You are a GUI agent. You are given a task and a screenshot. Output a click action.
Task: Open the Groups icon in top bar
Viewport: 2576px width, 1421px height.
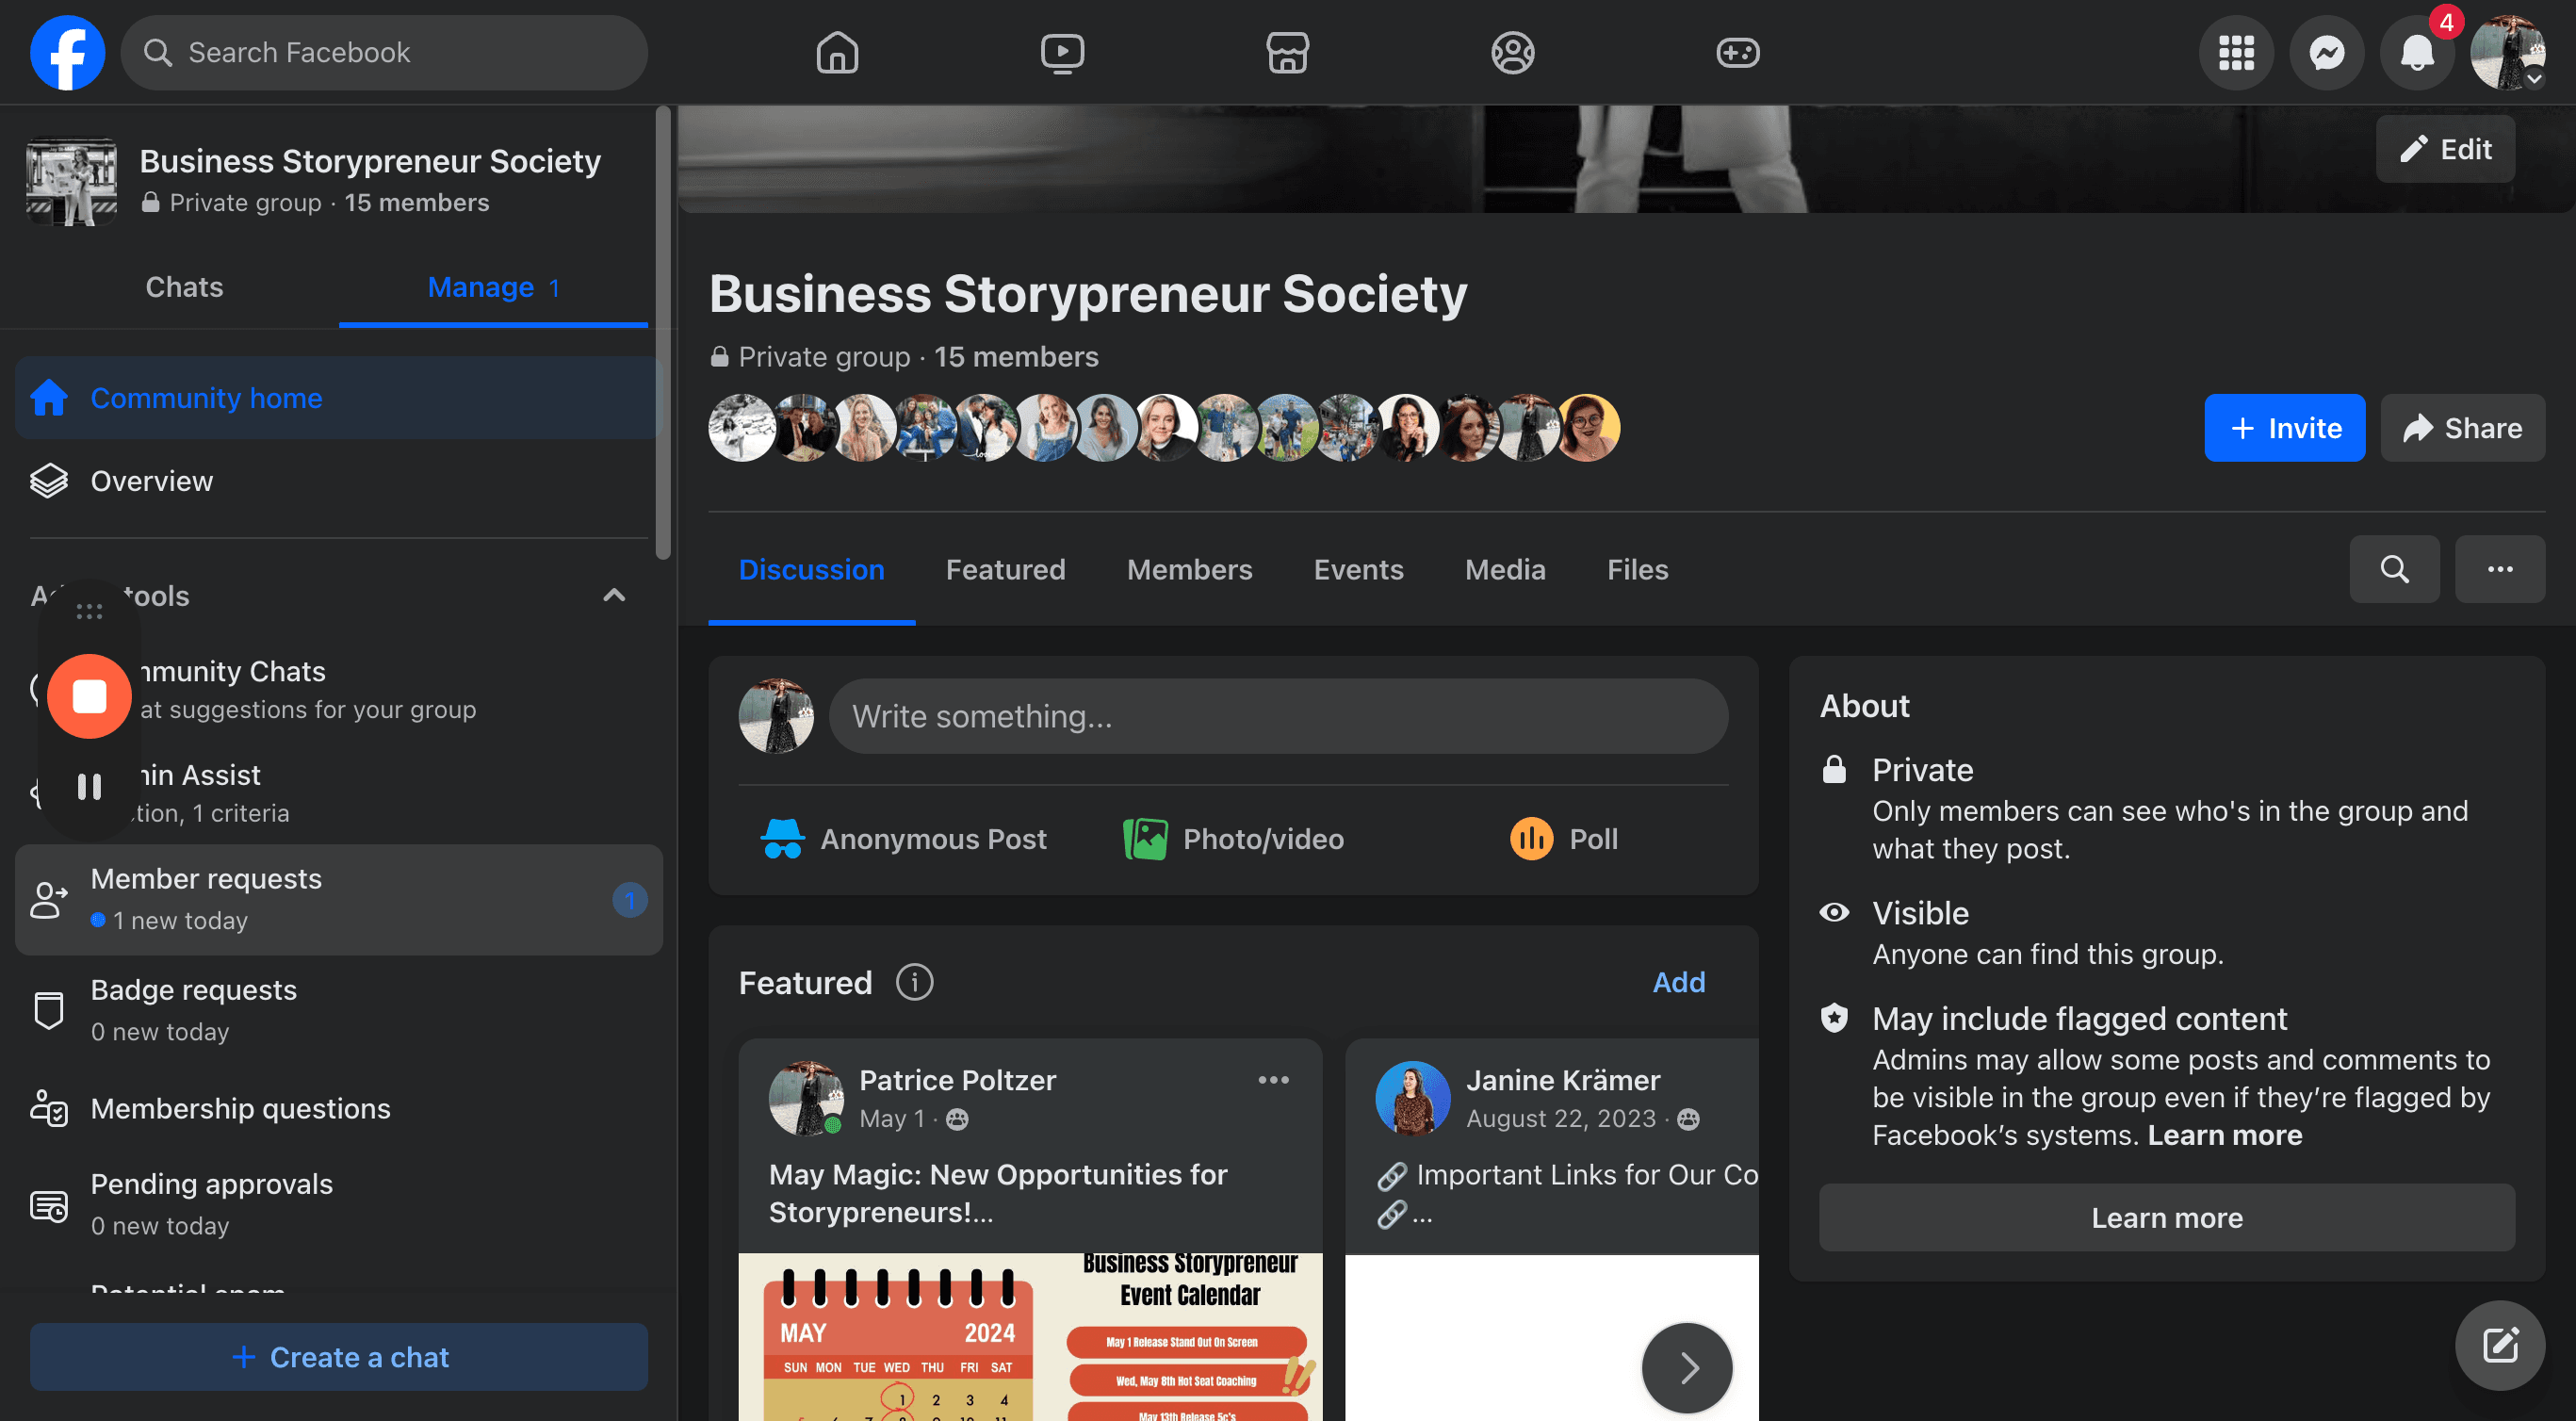click(1512, 52)
